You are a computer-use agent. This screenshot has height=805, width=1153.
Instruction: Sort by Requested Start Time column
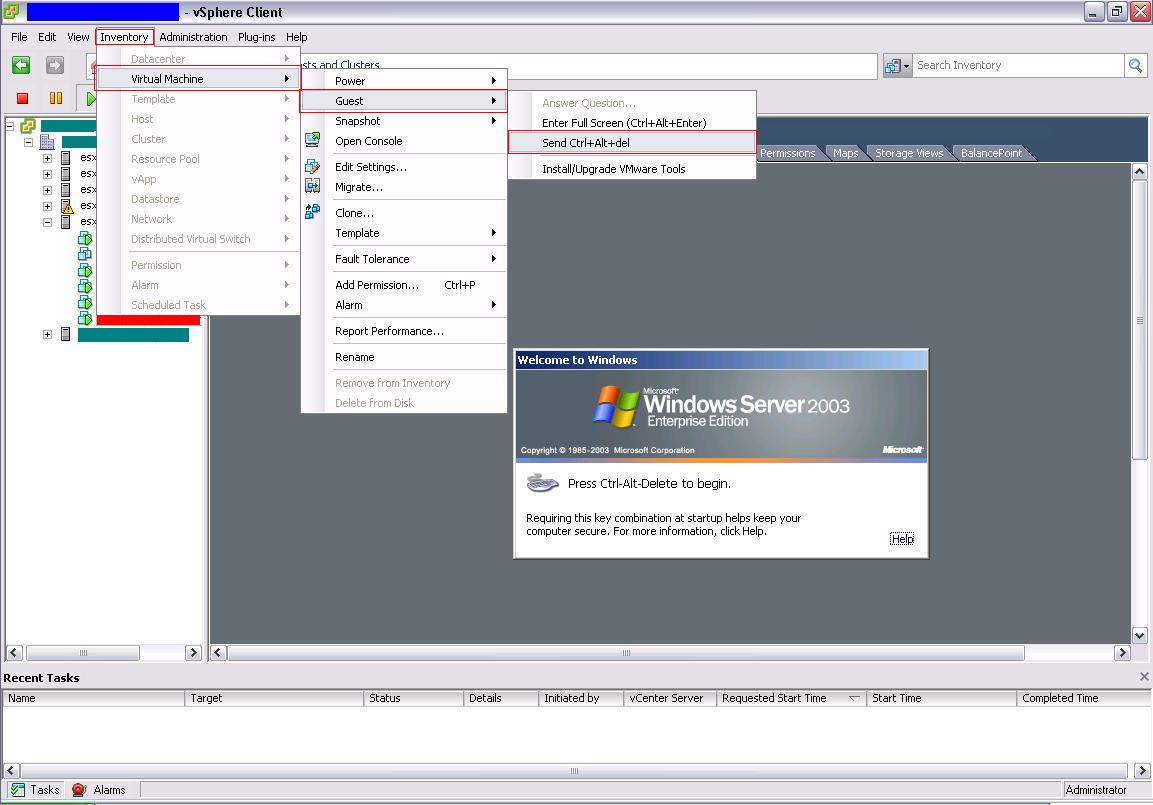pyautogui.click(x=790, y=698)
